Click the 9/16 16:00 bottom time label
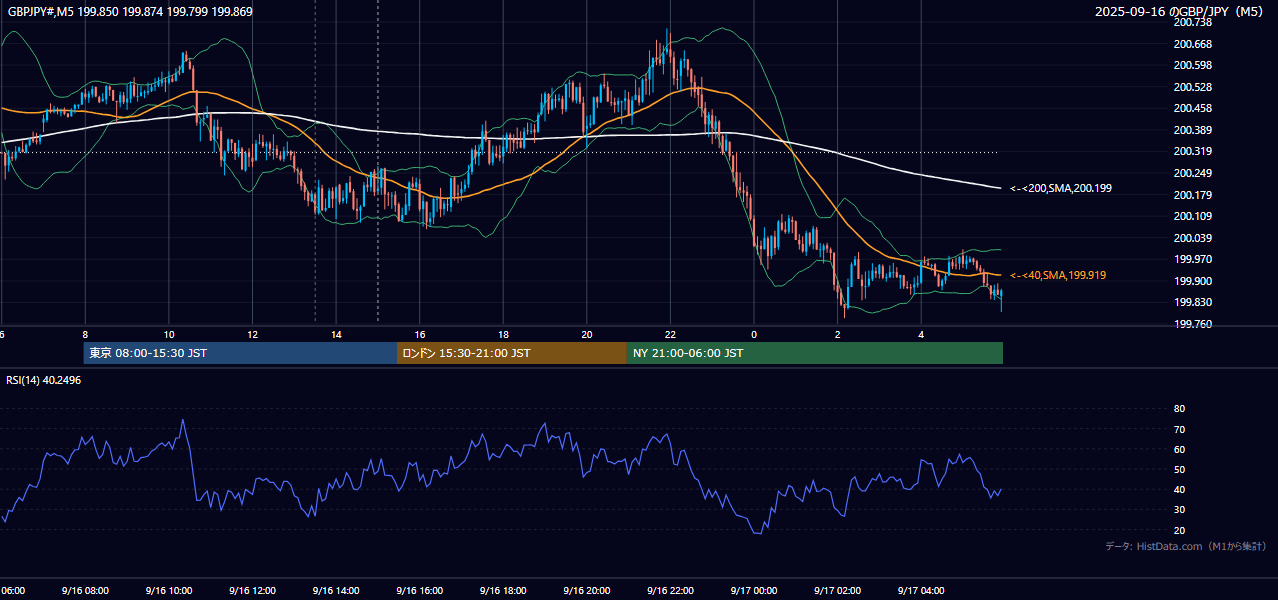Viewport: 1278px width, 600px height. point(420,591)
